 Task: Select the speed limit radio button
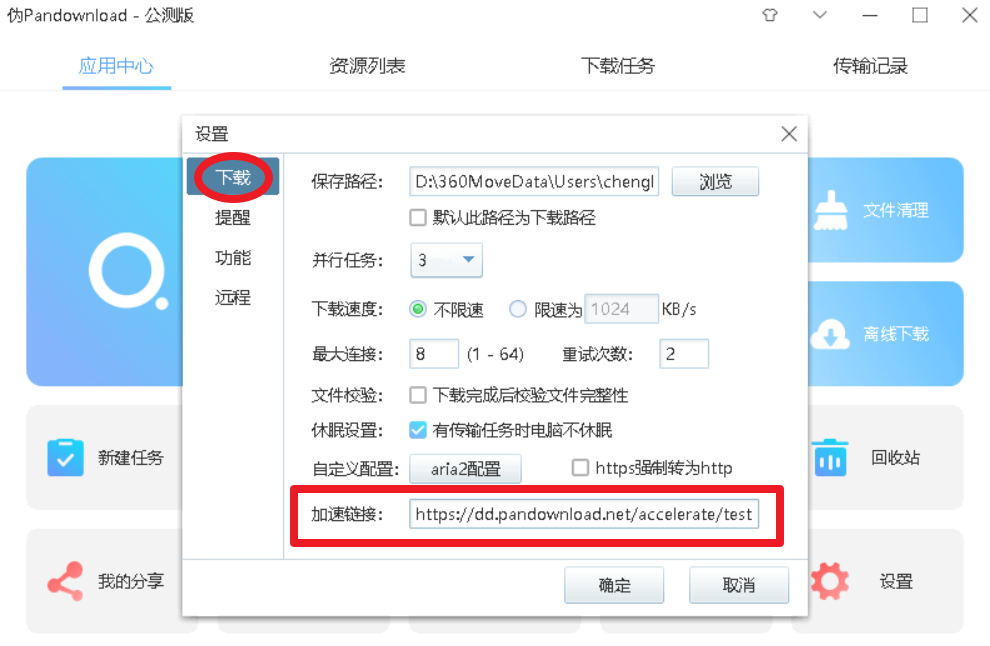pos(518,309)
